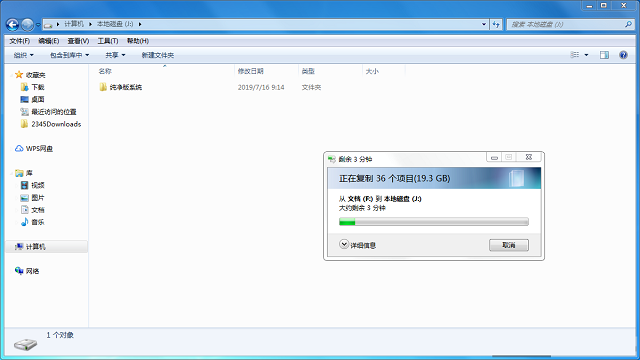
Task: Click the search magnifier icon
Action: click(x=628, y=24)
